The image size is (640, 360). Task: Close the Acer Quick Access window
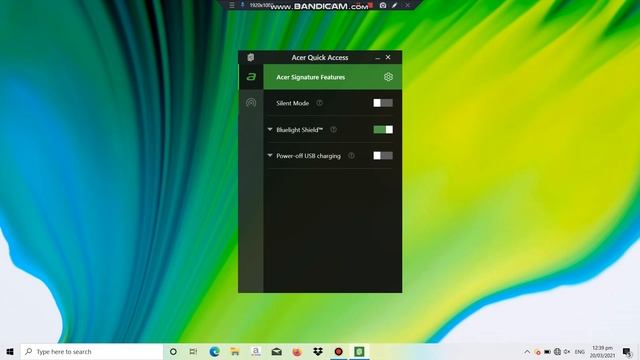click(x=388, y=58)
